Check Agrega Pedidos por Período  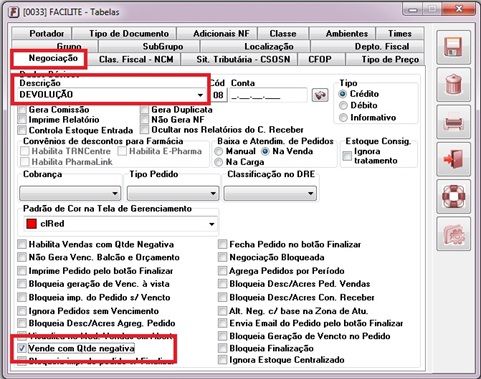222,271
